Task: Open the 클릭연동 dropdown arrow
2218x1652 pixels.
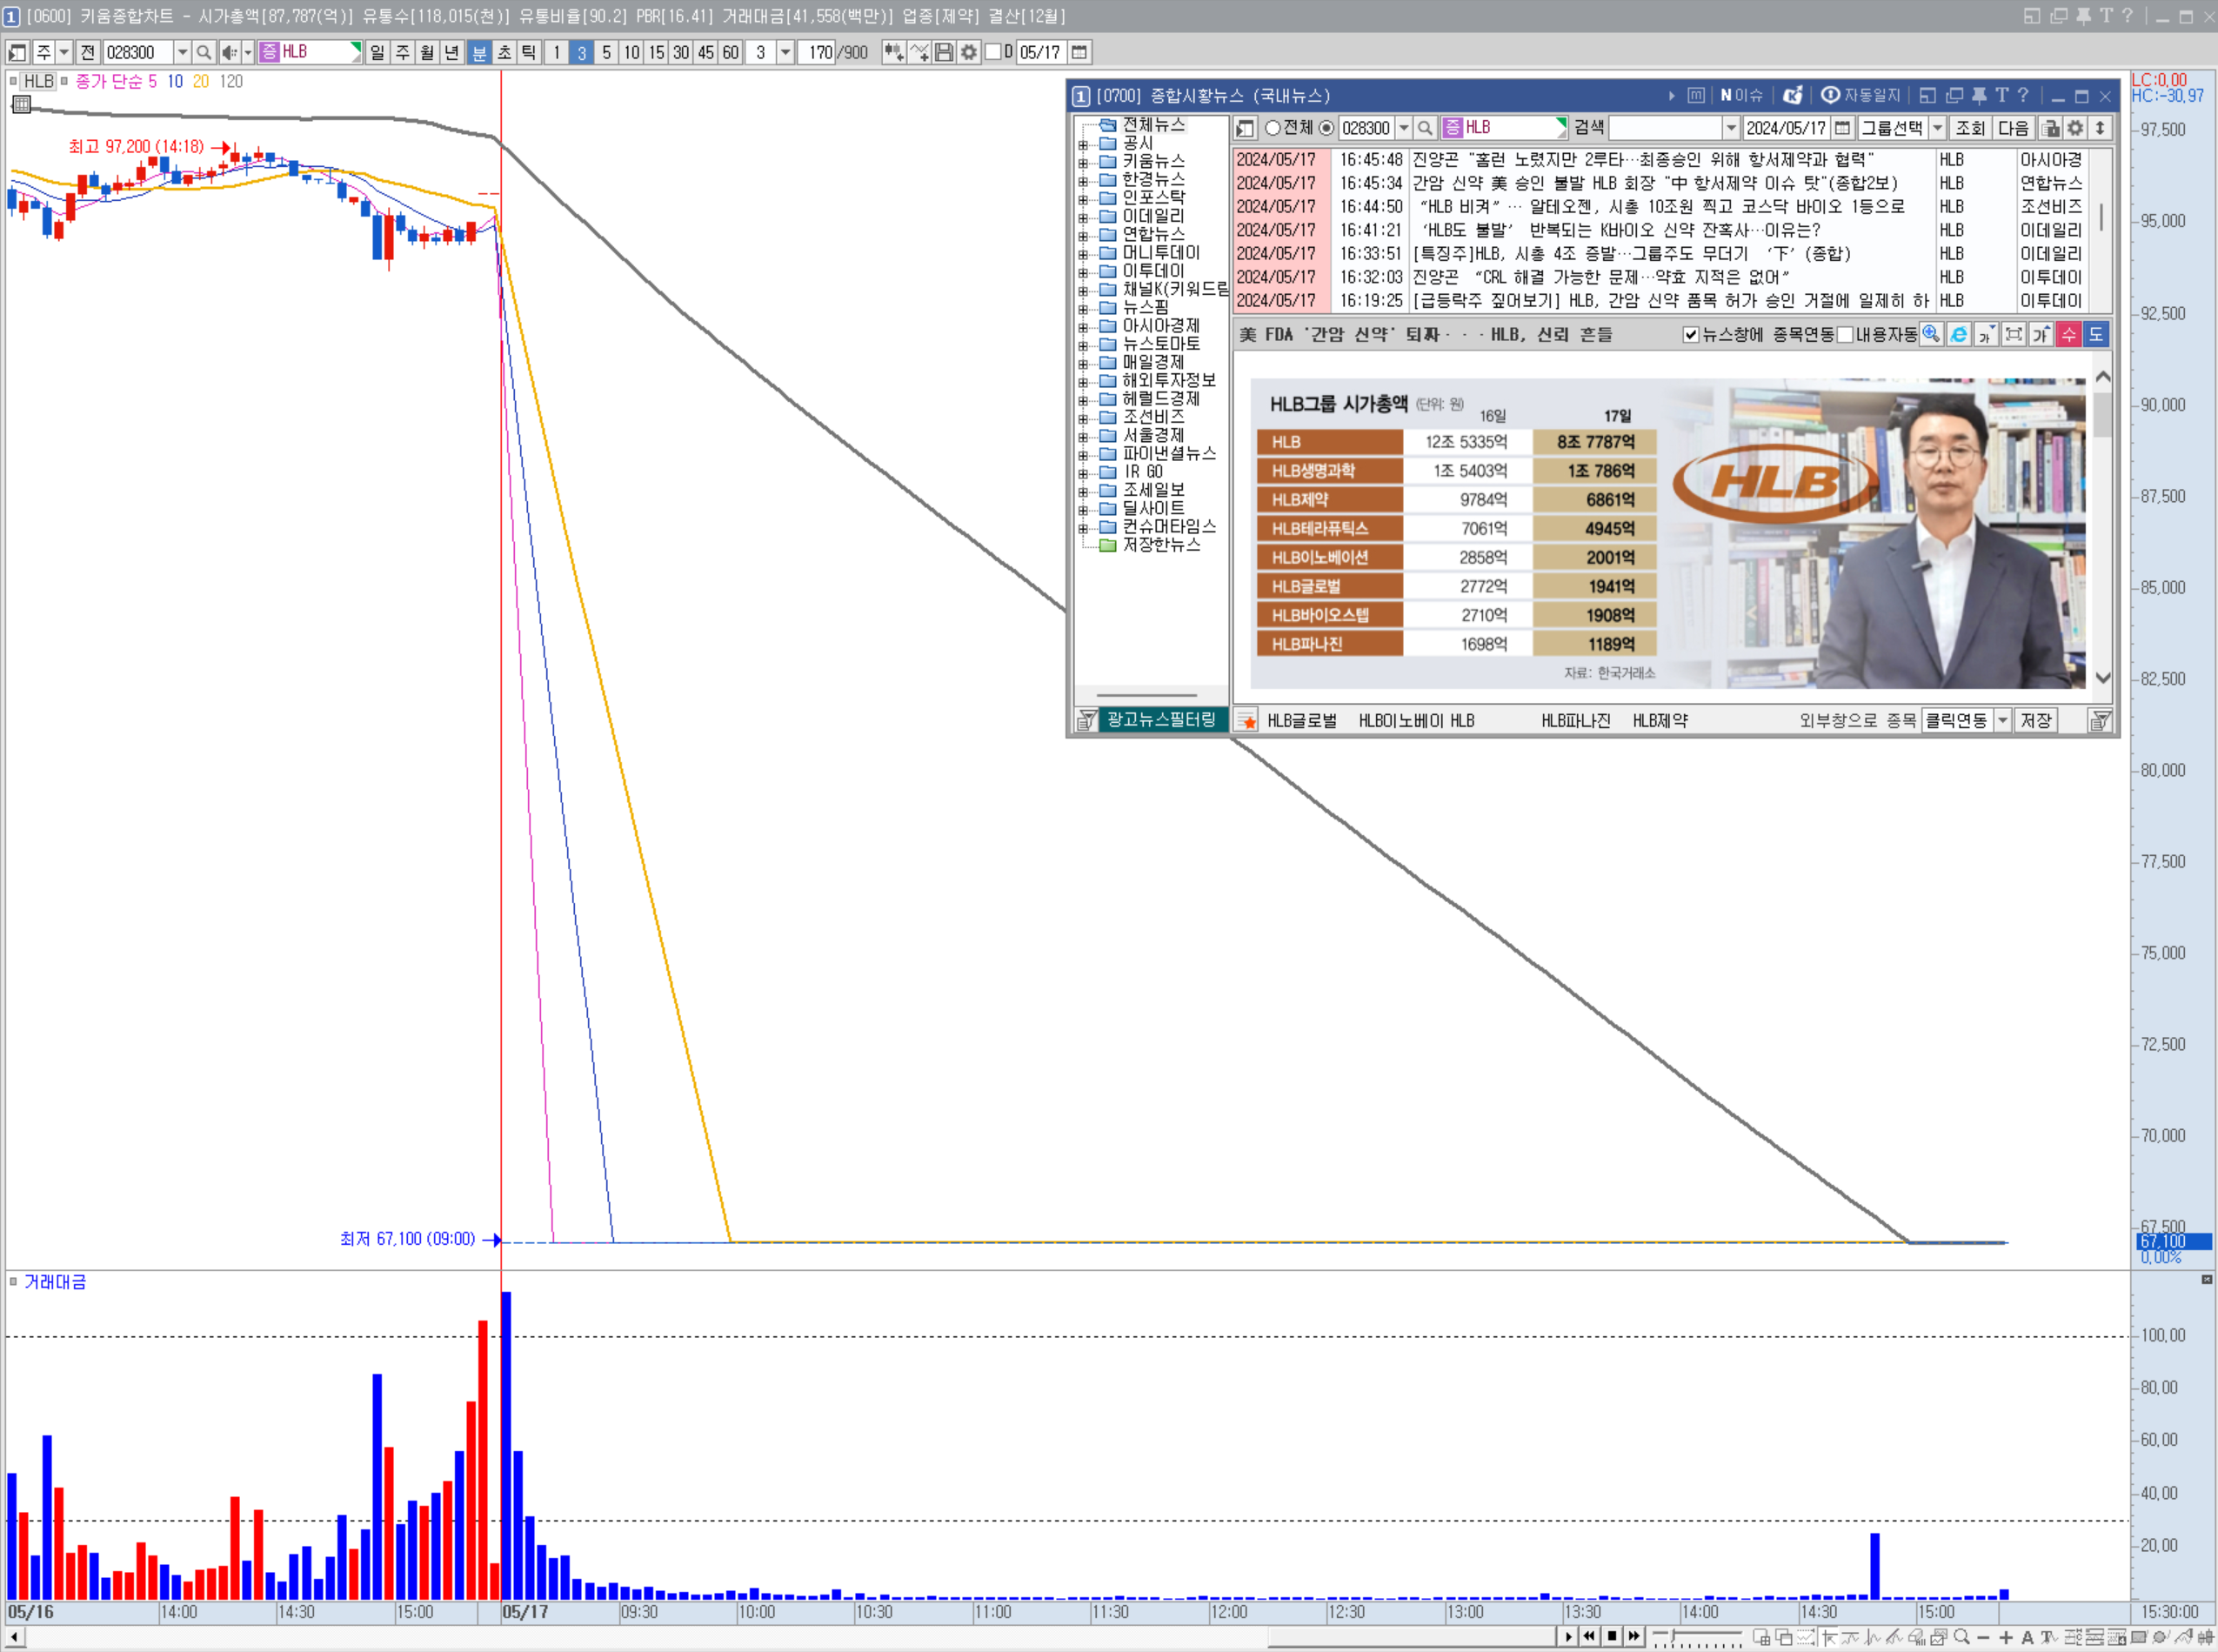Action: pyautogui.click(x=2002, y=720)
